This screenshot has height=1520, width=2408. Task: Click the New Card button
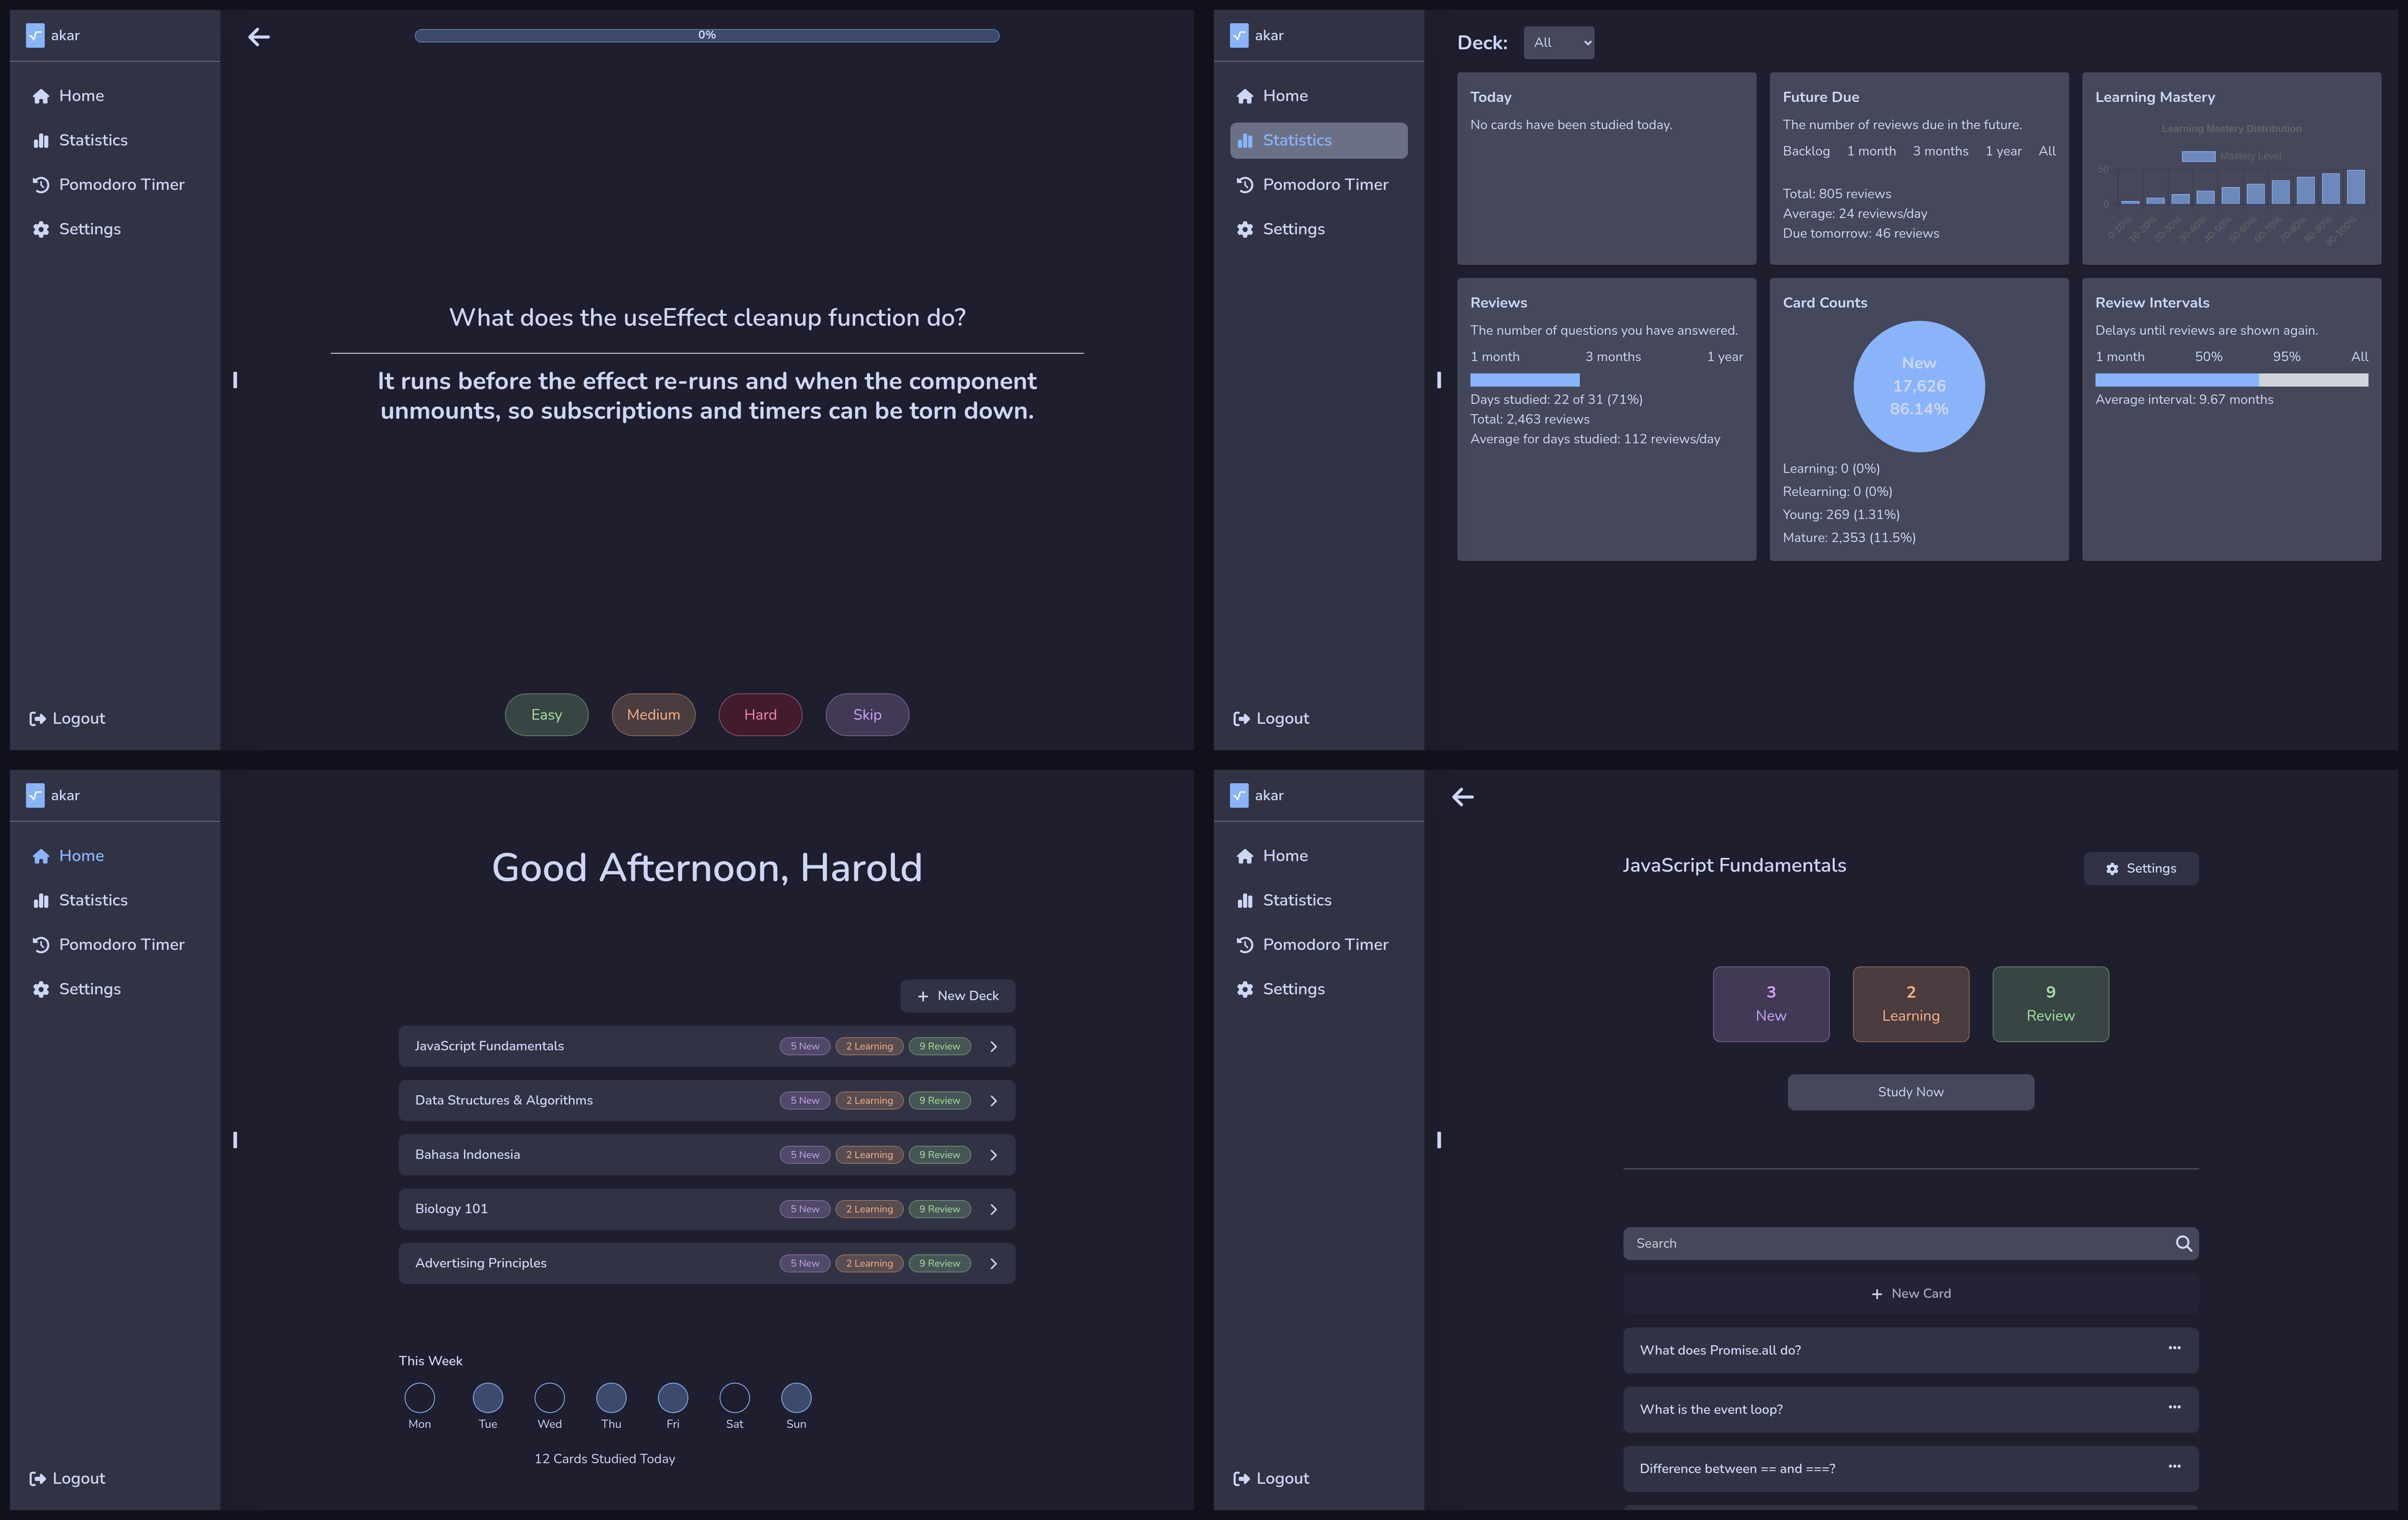(x=1910, y=1294)
